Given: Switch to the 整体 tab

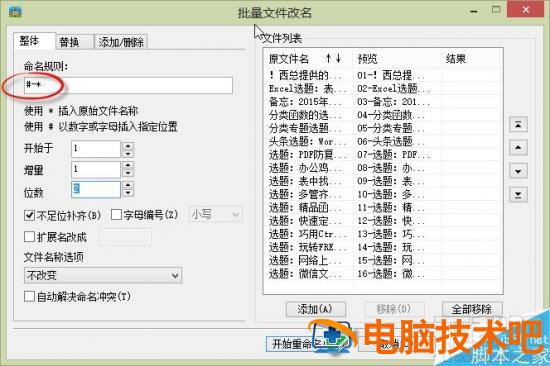Looking at the screenshot, I should tap(34, 41).
